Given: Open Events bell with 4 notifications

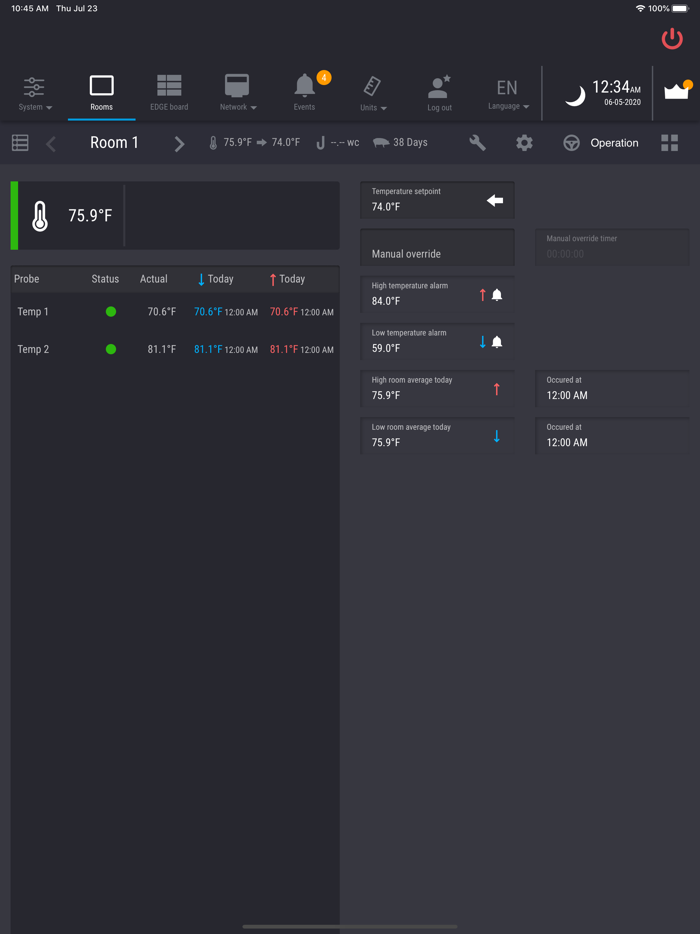Looking at the screenshot, I should 305,94.
